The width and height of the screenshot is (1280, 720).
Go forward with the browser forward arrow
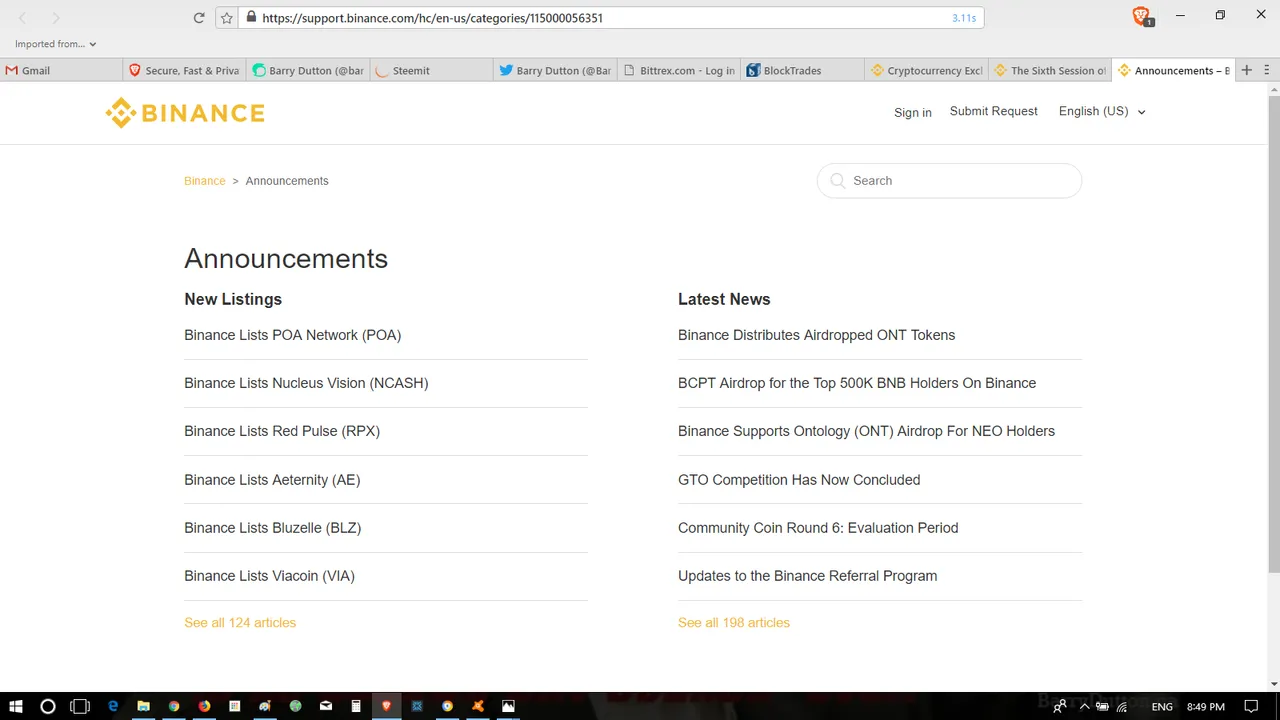click(56, 18)
